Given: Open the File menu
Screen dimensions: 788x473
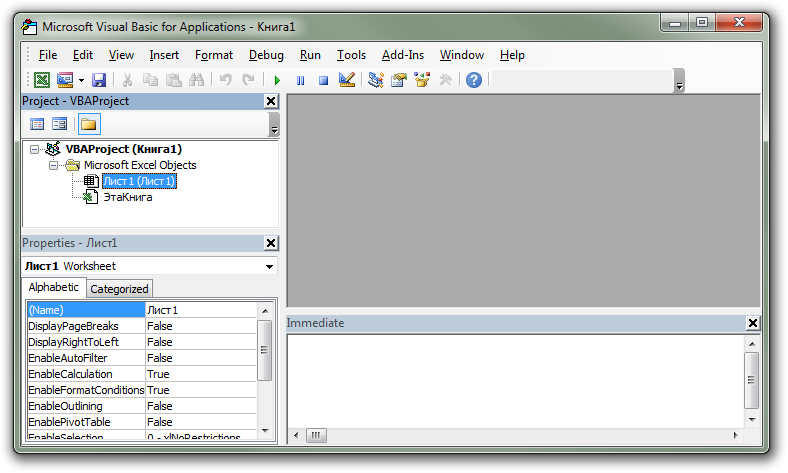Looking at the screenshot, I should tap(48, 55).
